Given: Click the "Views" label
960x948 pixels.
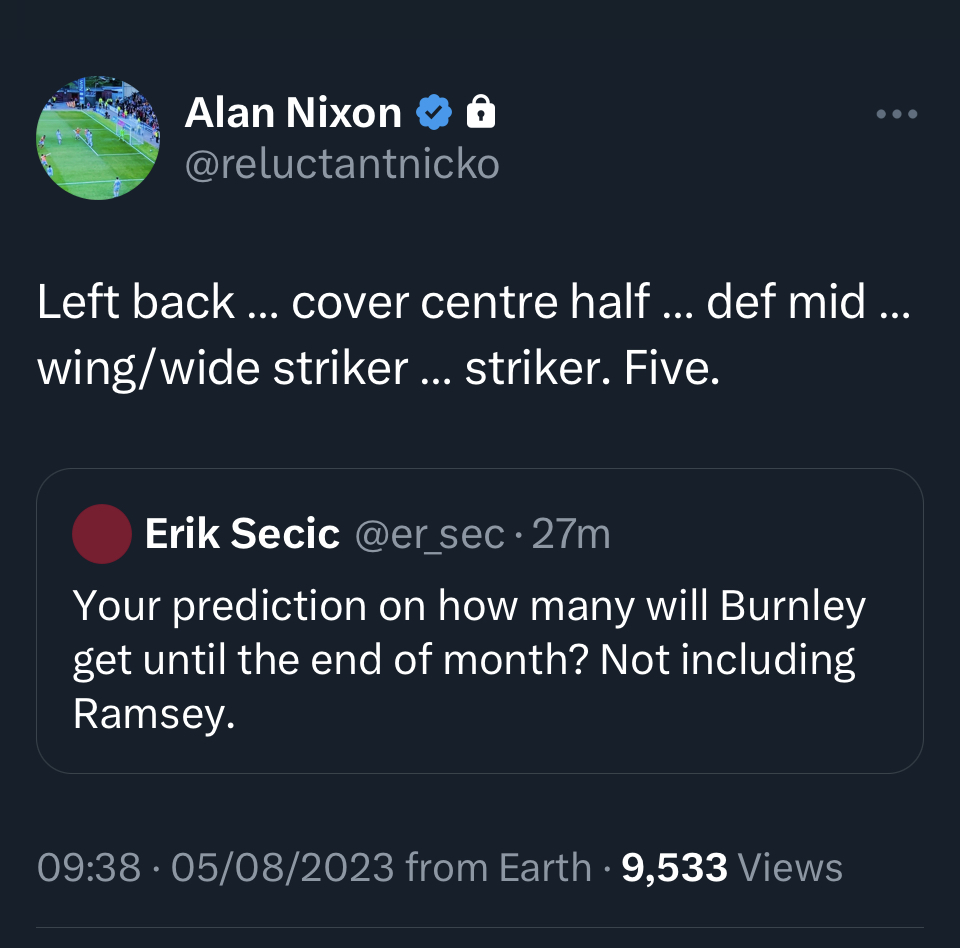Looking at the screenshot, I should click(x=790, y=868).
